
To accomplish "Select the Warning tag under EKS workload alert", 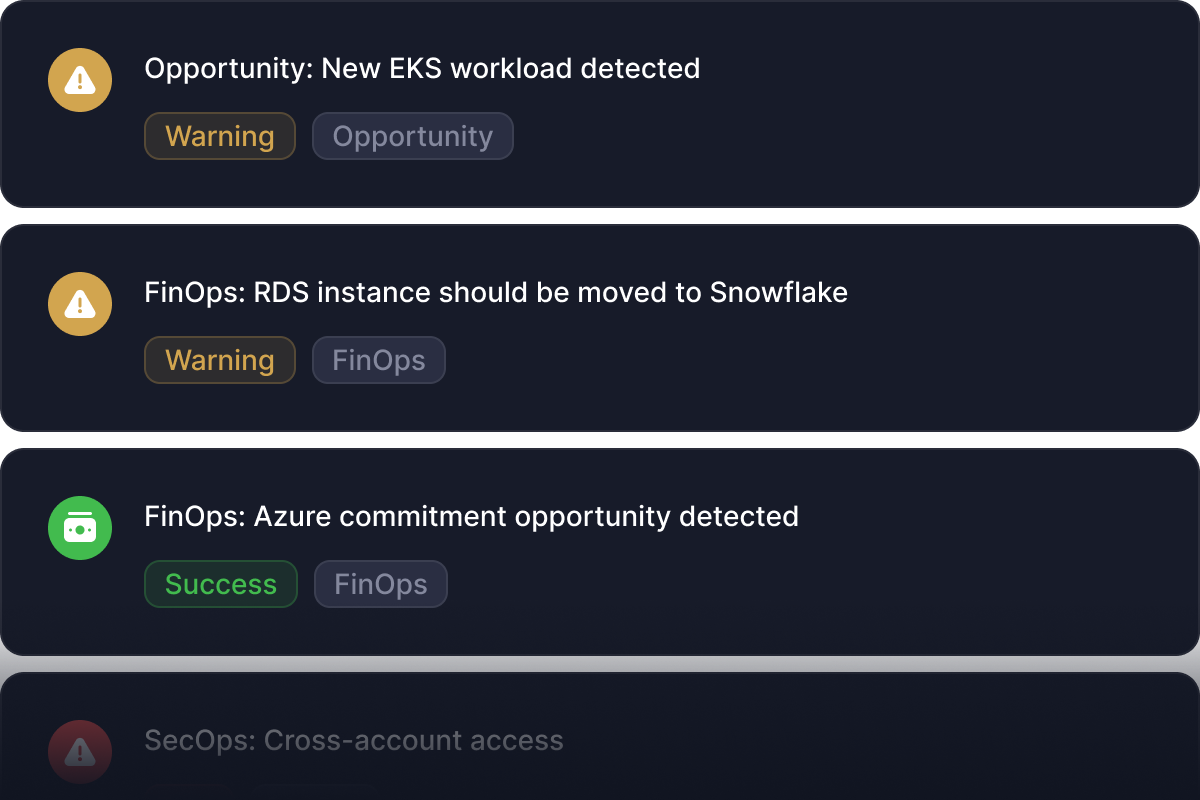I will click(x=220, y=136).
